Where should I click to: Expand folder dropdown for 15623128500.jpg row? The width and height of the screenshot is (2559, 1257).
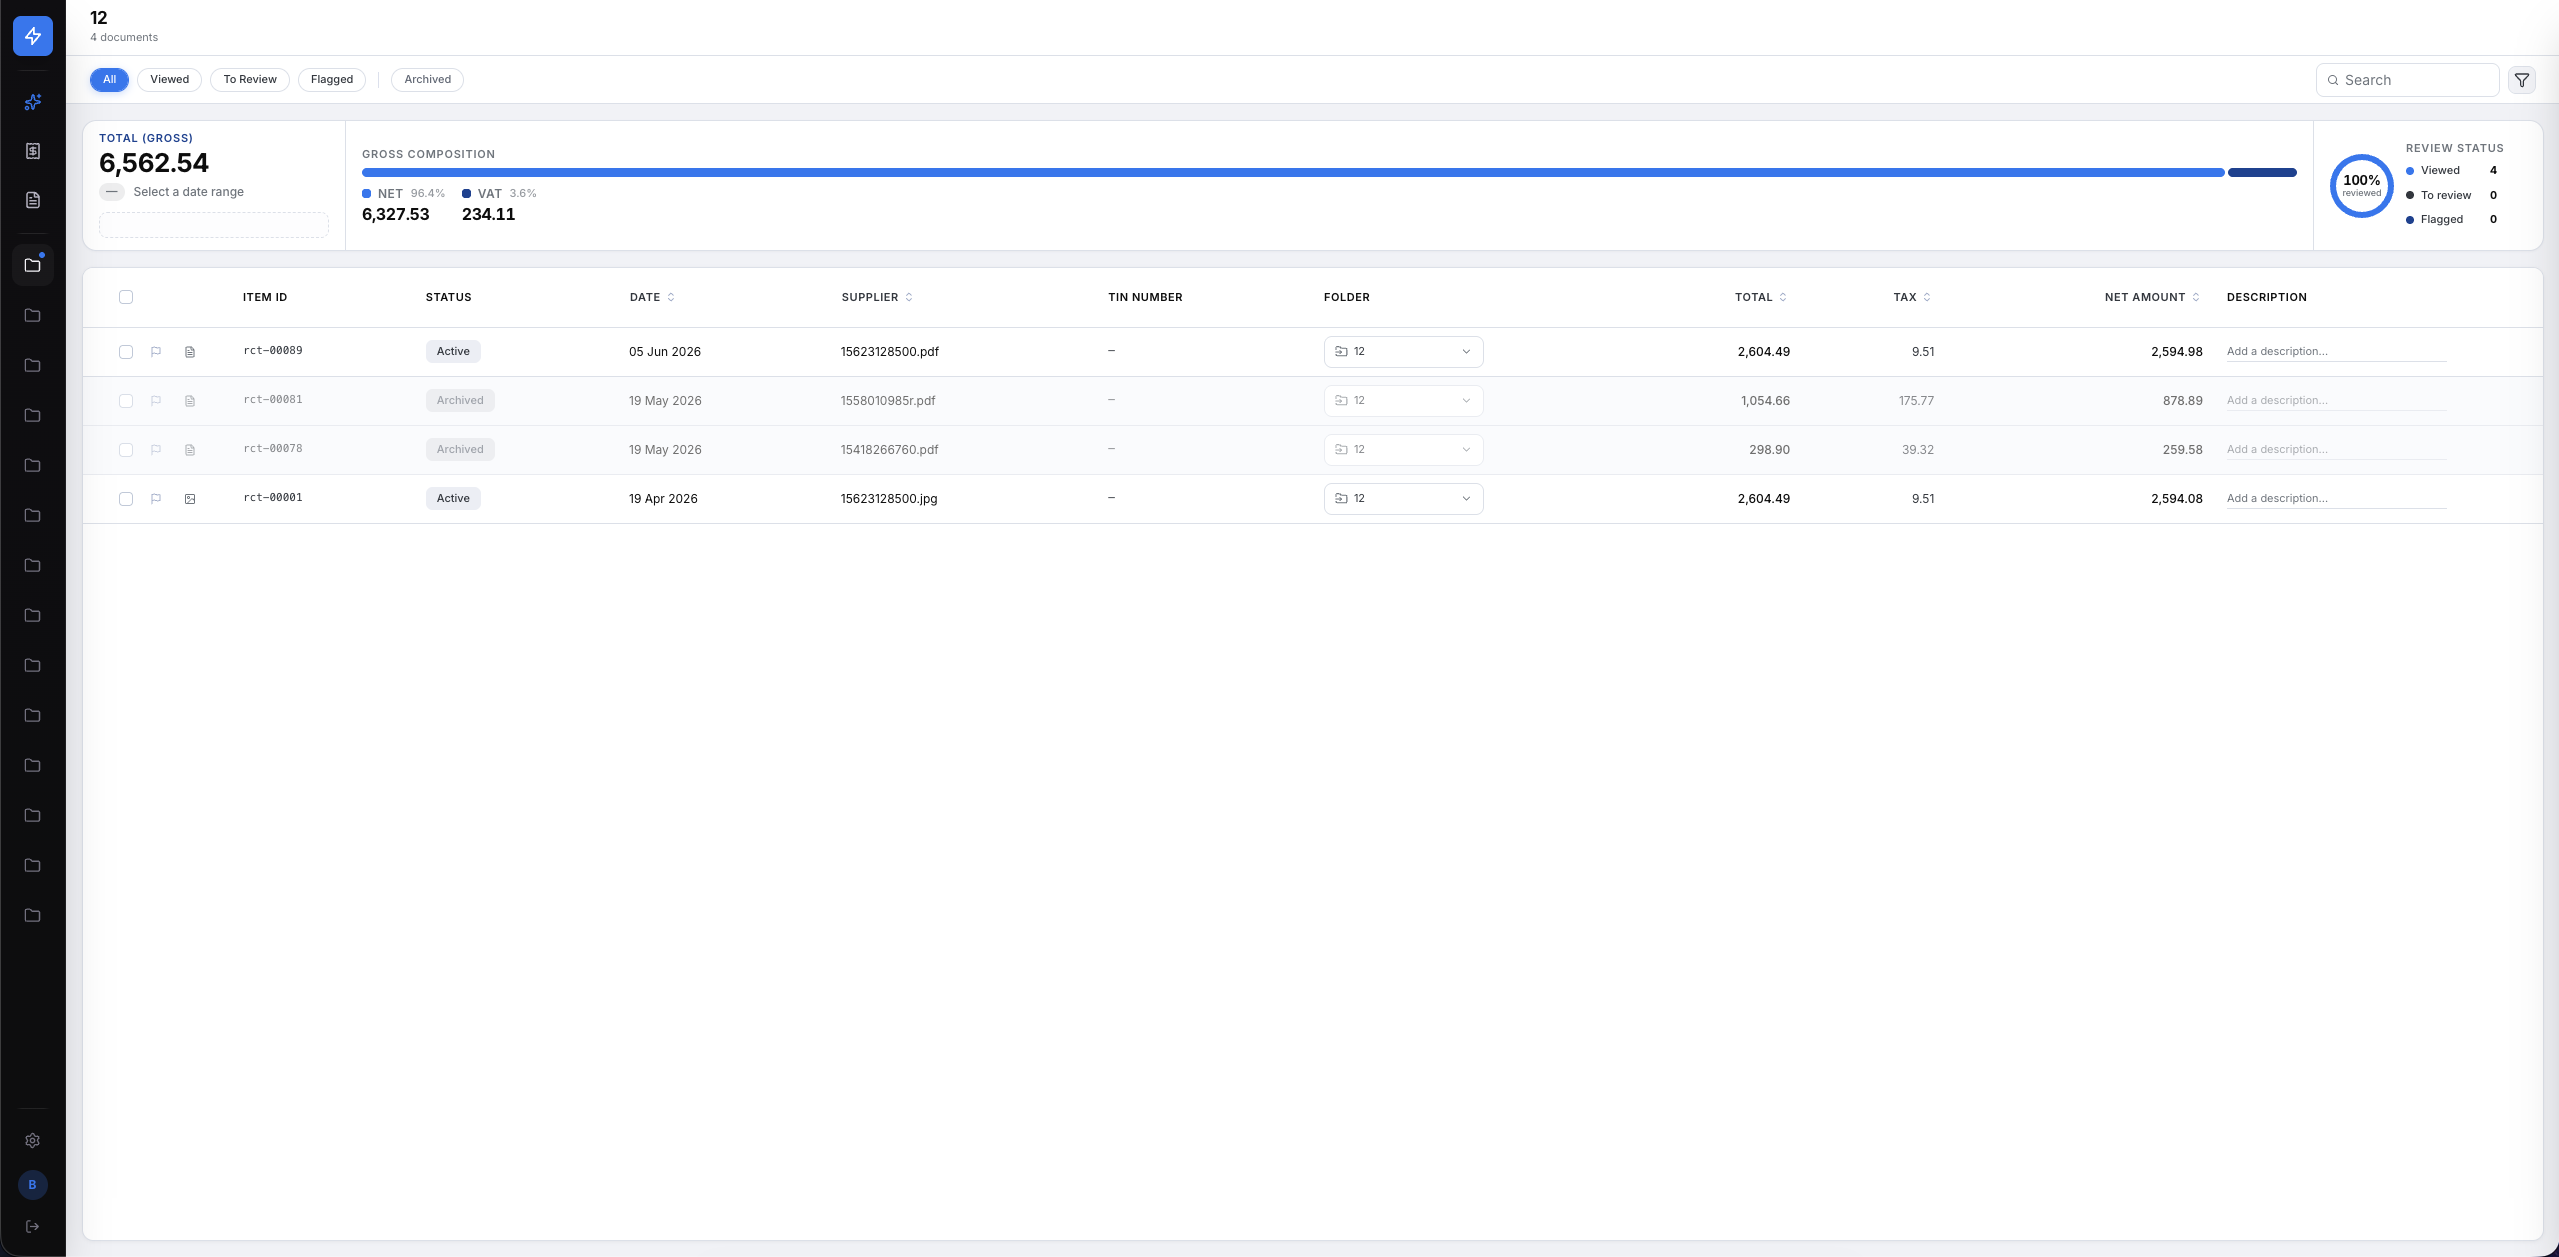(x=1403, y=499)
